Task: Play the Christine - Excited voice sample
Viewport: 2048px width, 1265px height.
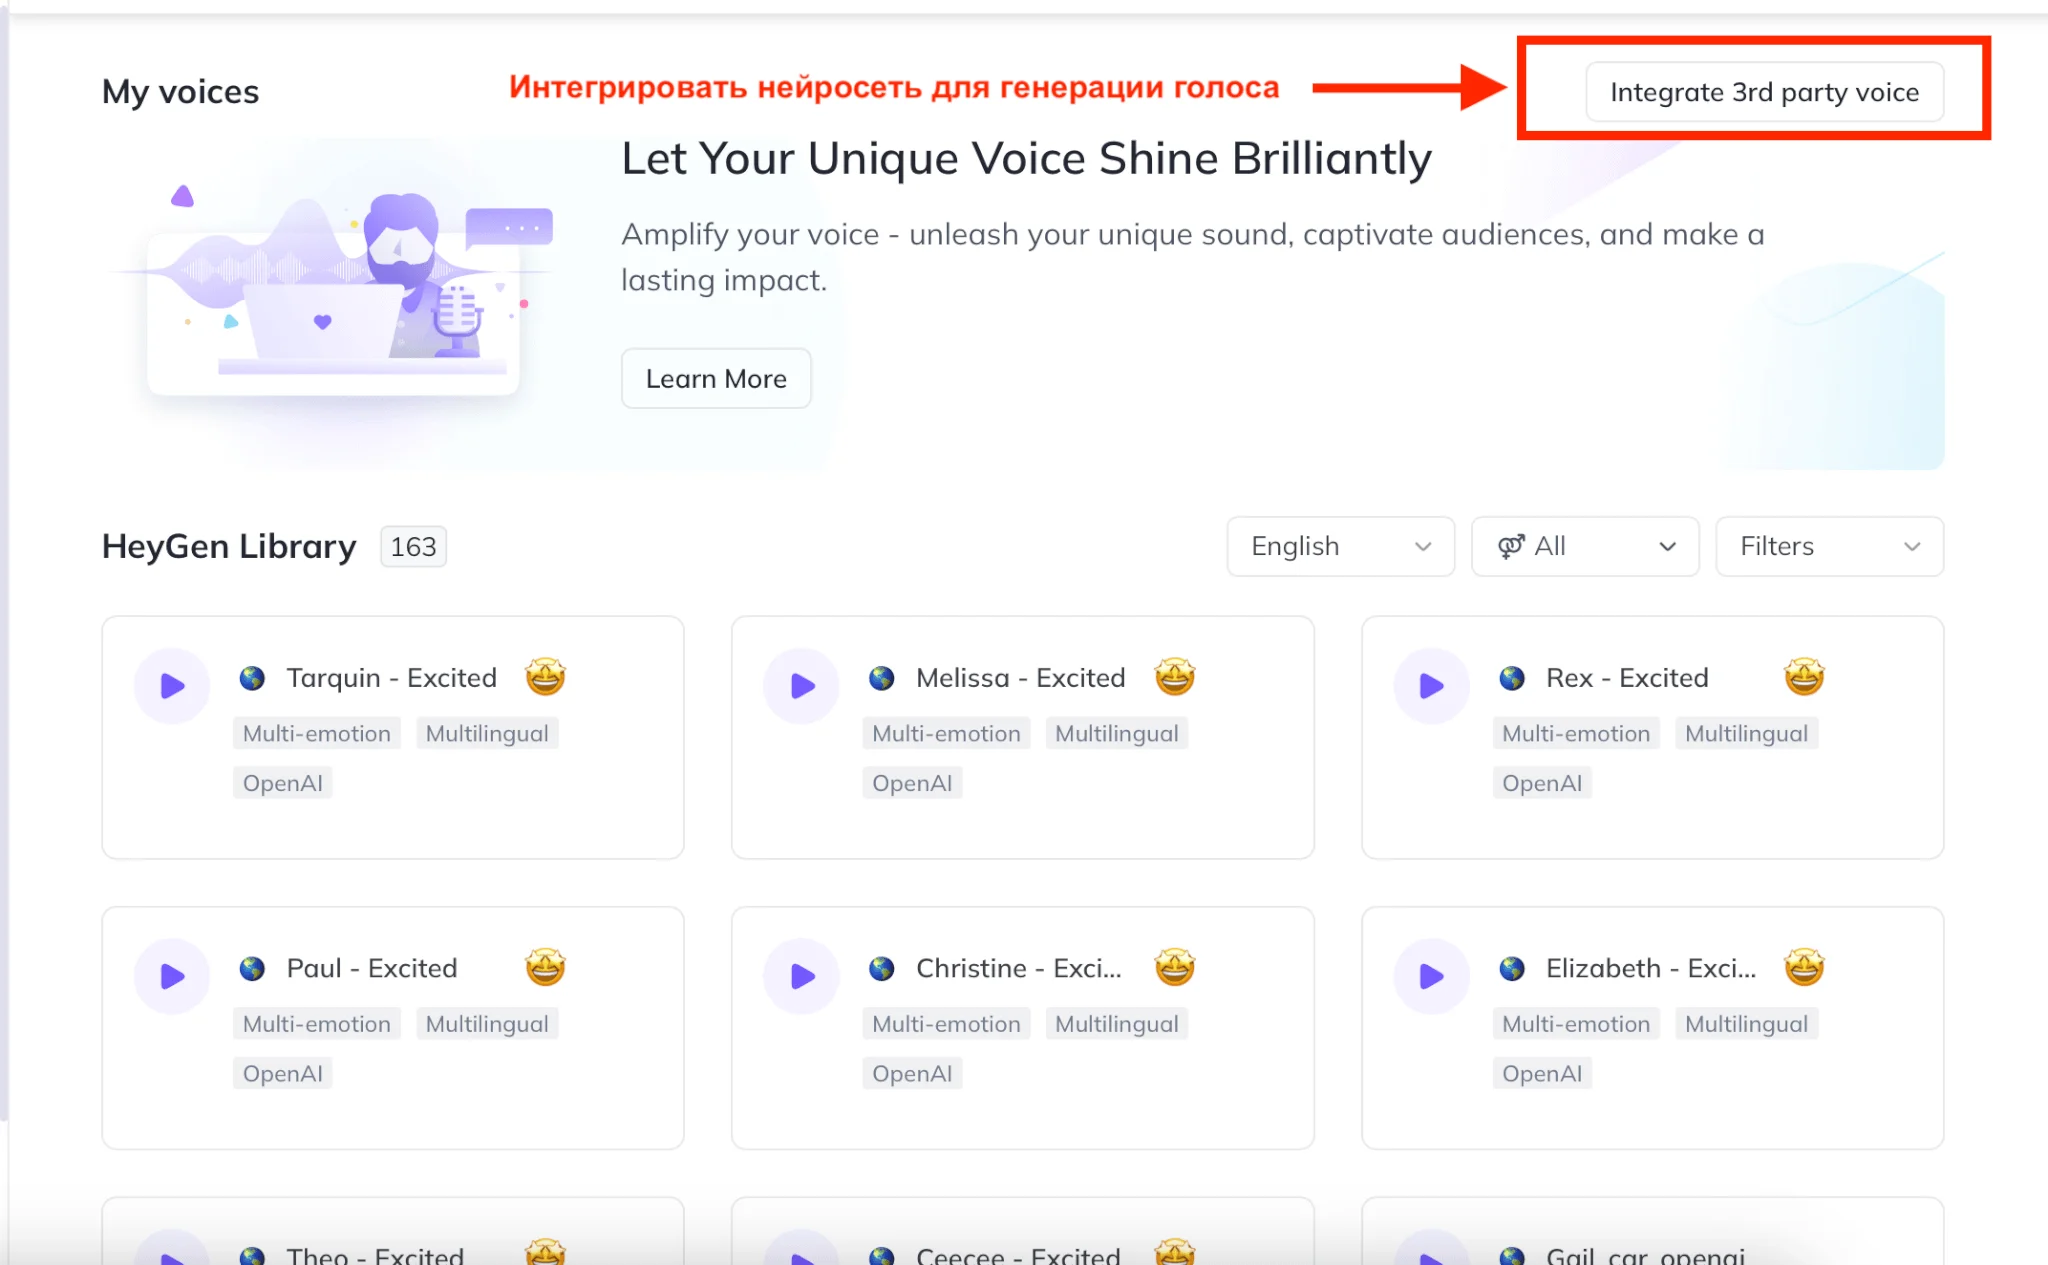Action: [802, 976]
